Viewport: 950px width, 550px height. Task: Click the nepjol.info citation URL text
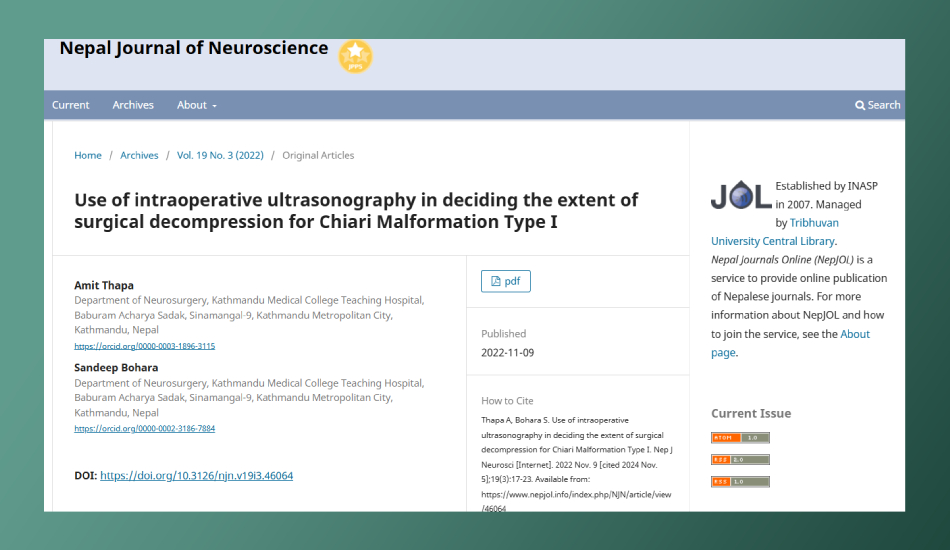(x=576, y=502)
